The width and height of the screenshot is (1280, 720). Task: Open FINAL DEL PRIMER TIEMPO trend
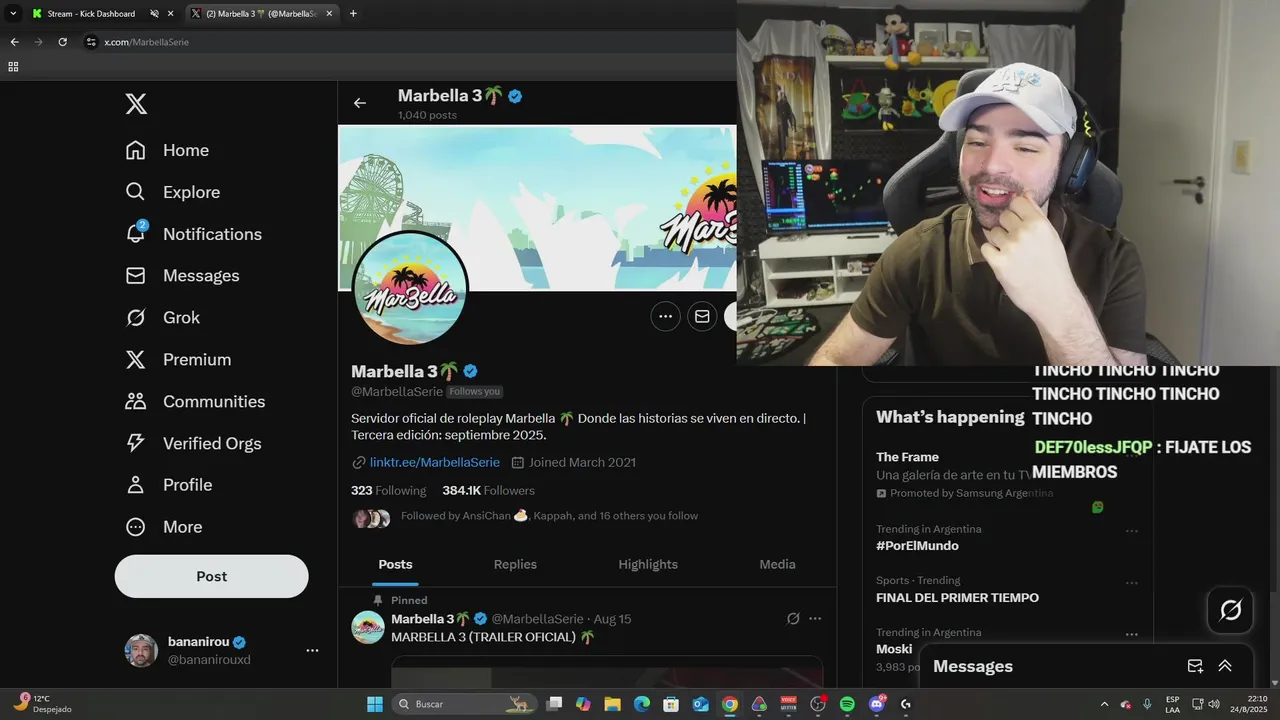(957, 598)
